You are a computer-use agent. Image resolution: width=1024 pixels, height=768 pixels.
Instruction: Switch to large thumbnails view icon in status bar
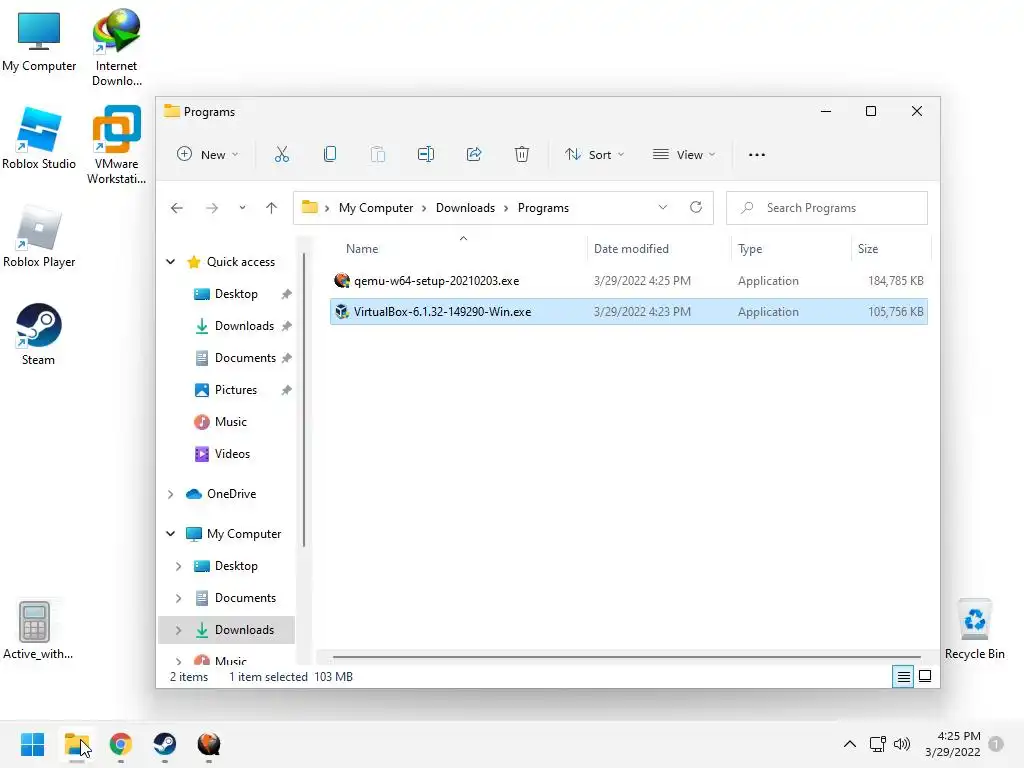coord(925,676)
